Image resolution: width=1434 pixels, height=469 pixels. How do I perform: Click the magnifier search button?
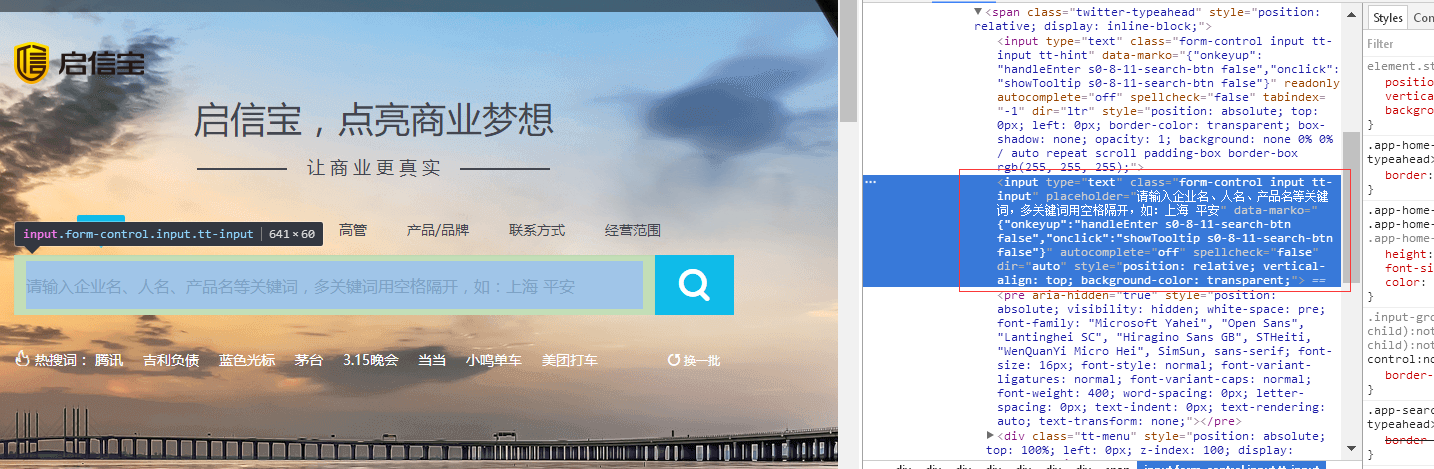pyautogui.click(x=694, y=285)
